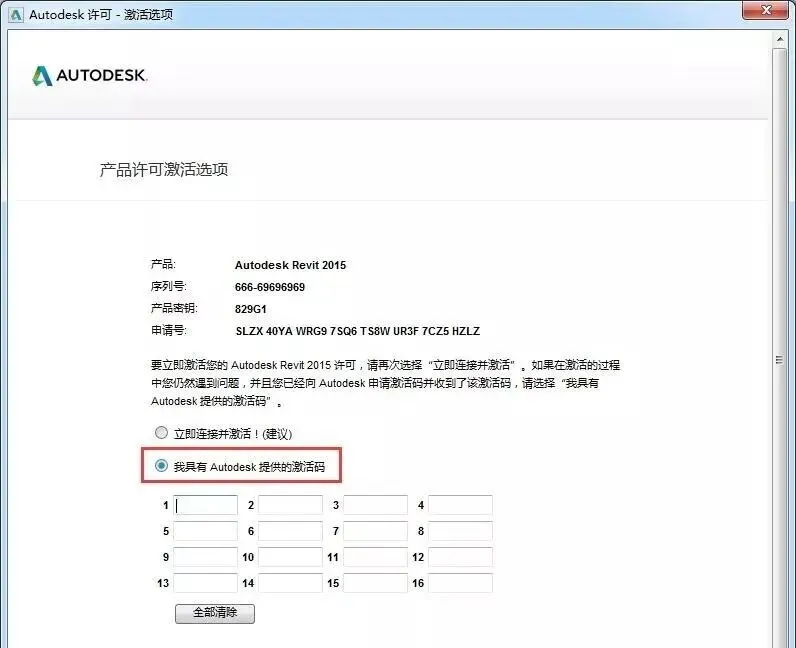Screen dimensions: 796x648
Task: Click the '序列号:' label
Action: 169,286
